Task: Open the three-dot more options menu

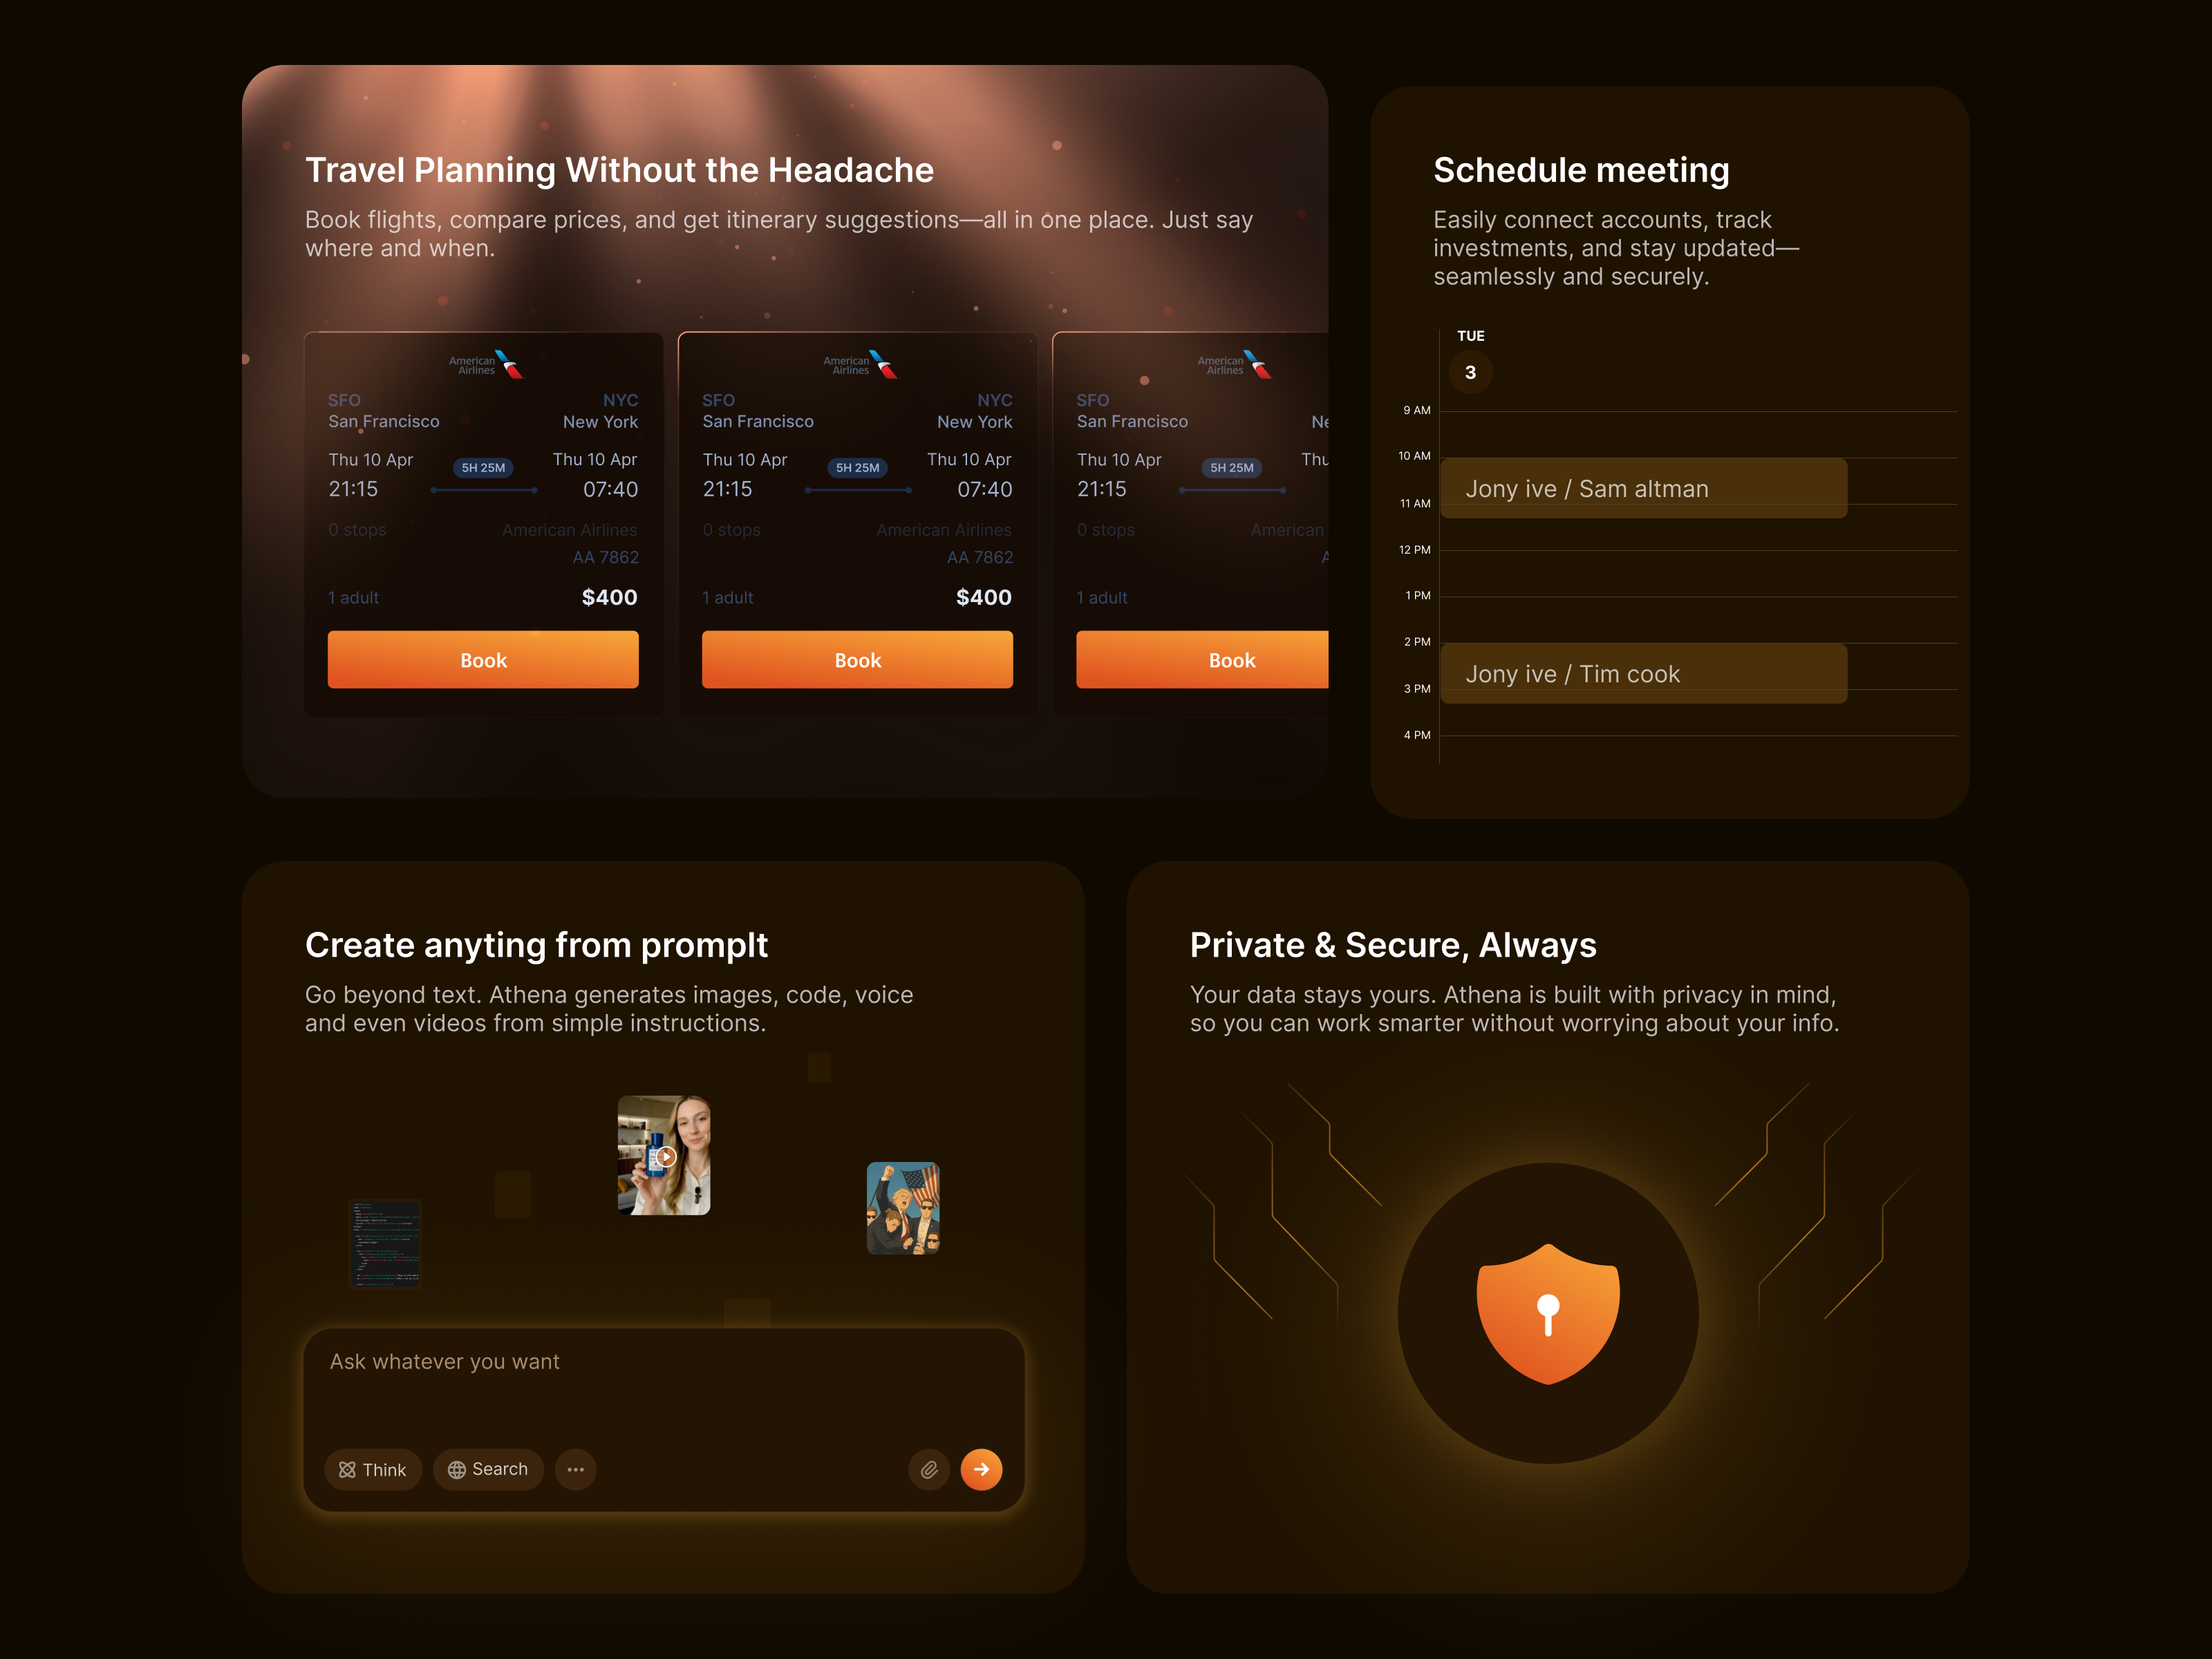Action: 576,1470
